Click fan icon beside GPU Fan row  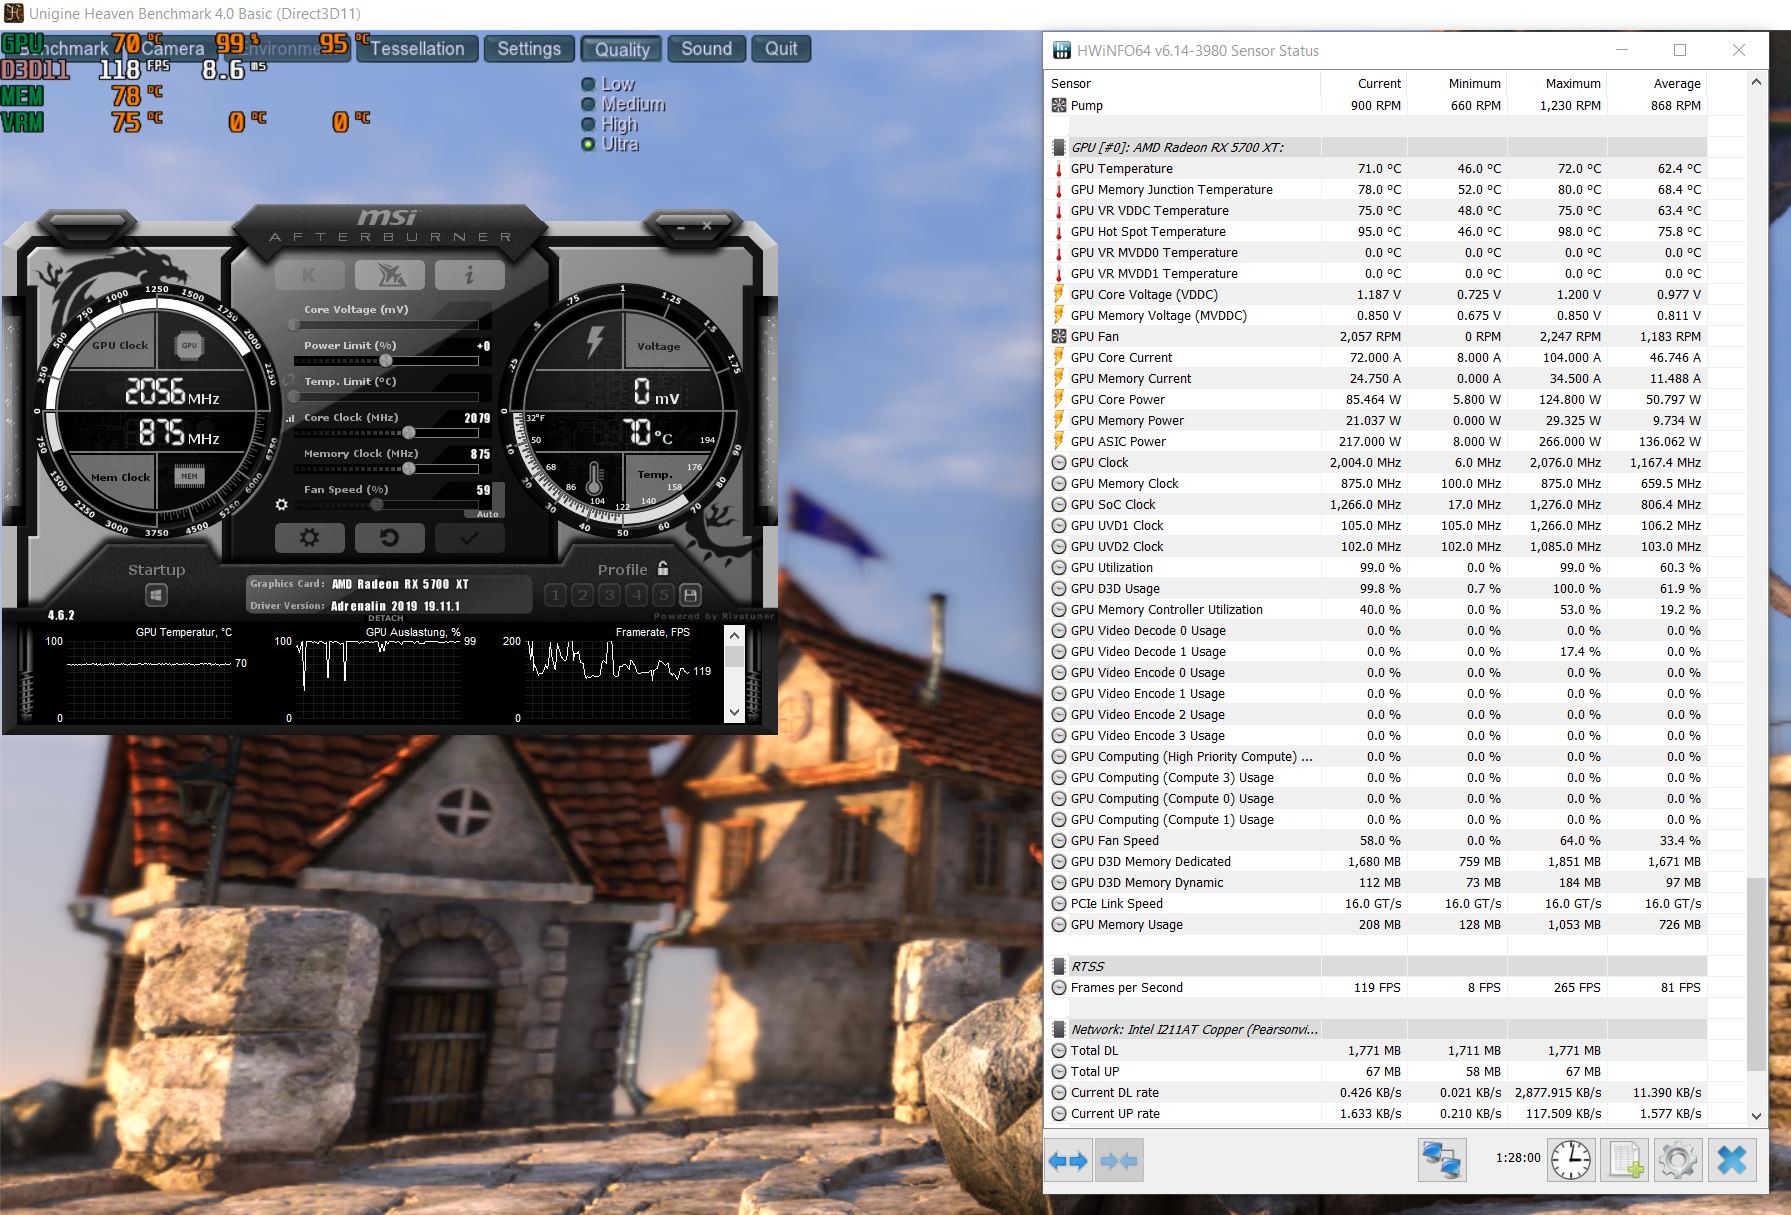tap(1059, 336)
